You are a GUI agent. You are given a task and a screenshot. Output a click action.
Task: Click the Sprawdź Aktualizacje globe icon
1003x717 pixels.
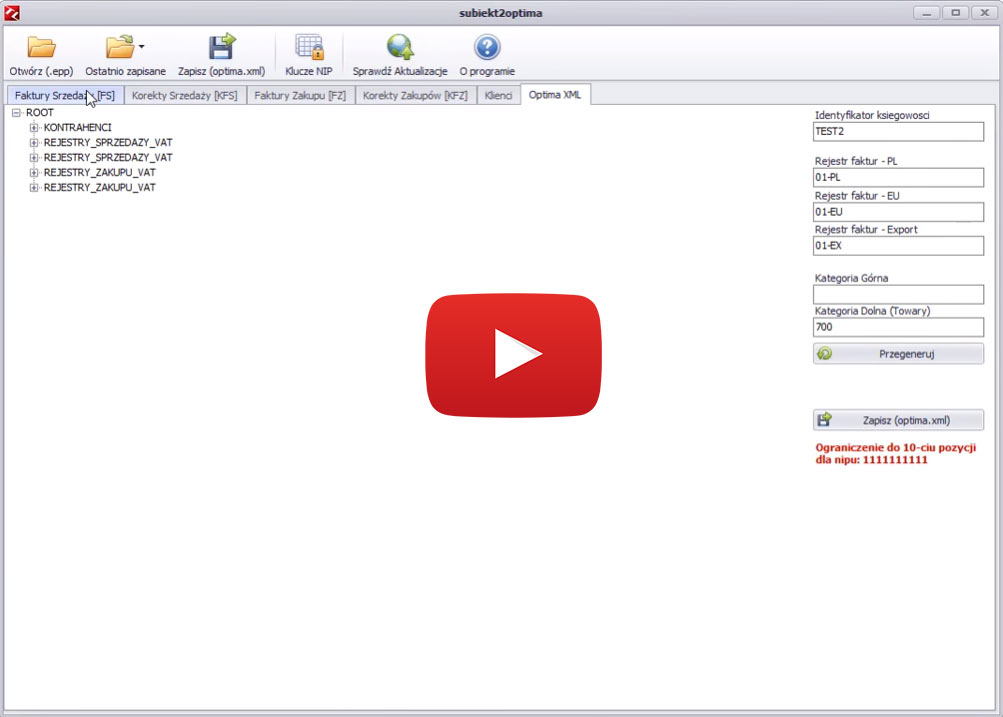400,48
